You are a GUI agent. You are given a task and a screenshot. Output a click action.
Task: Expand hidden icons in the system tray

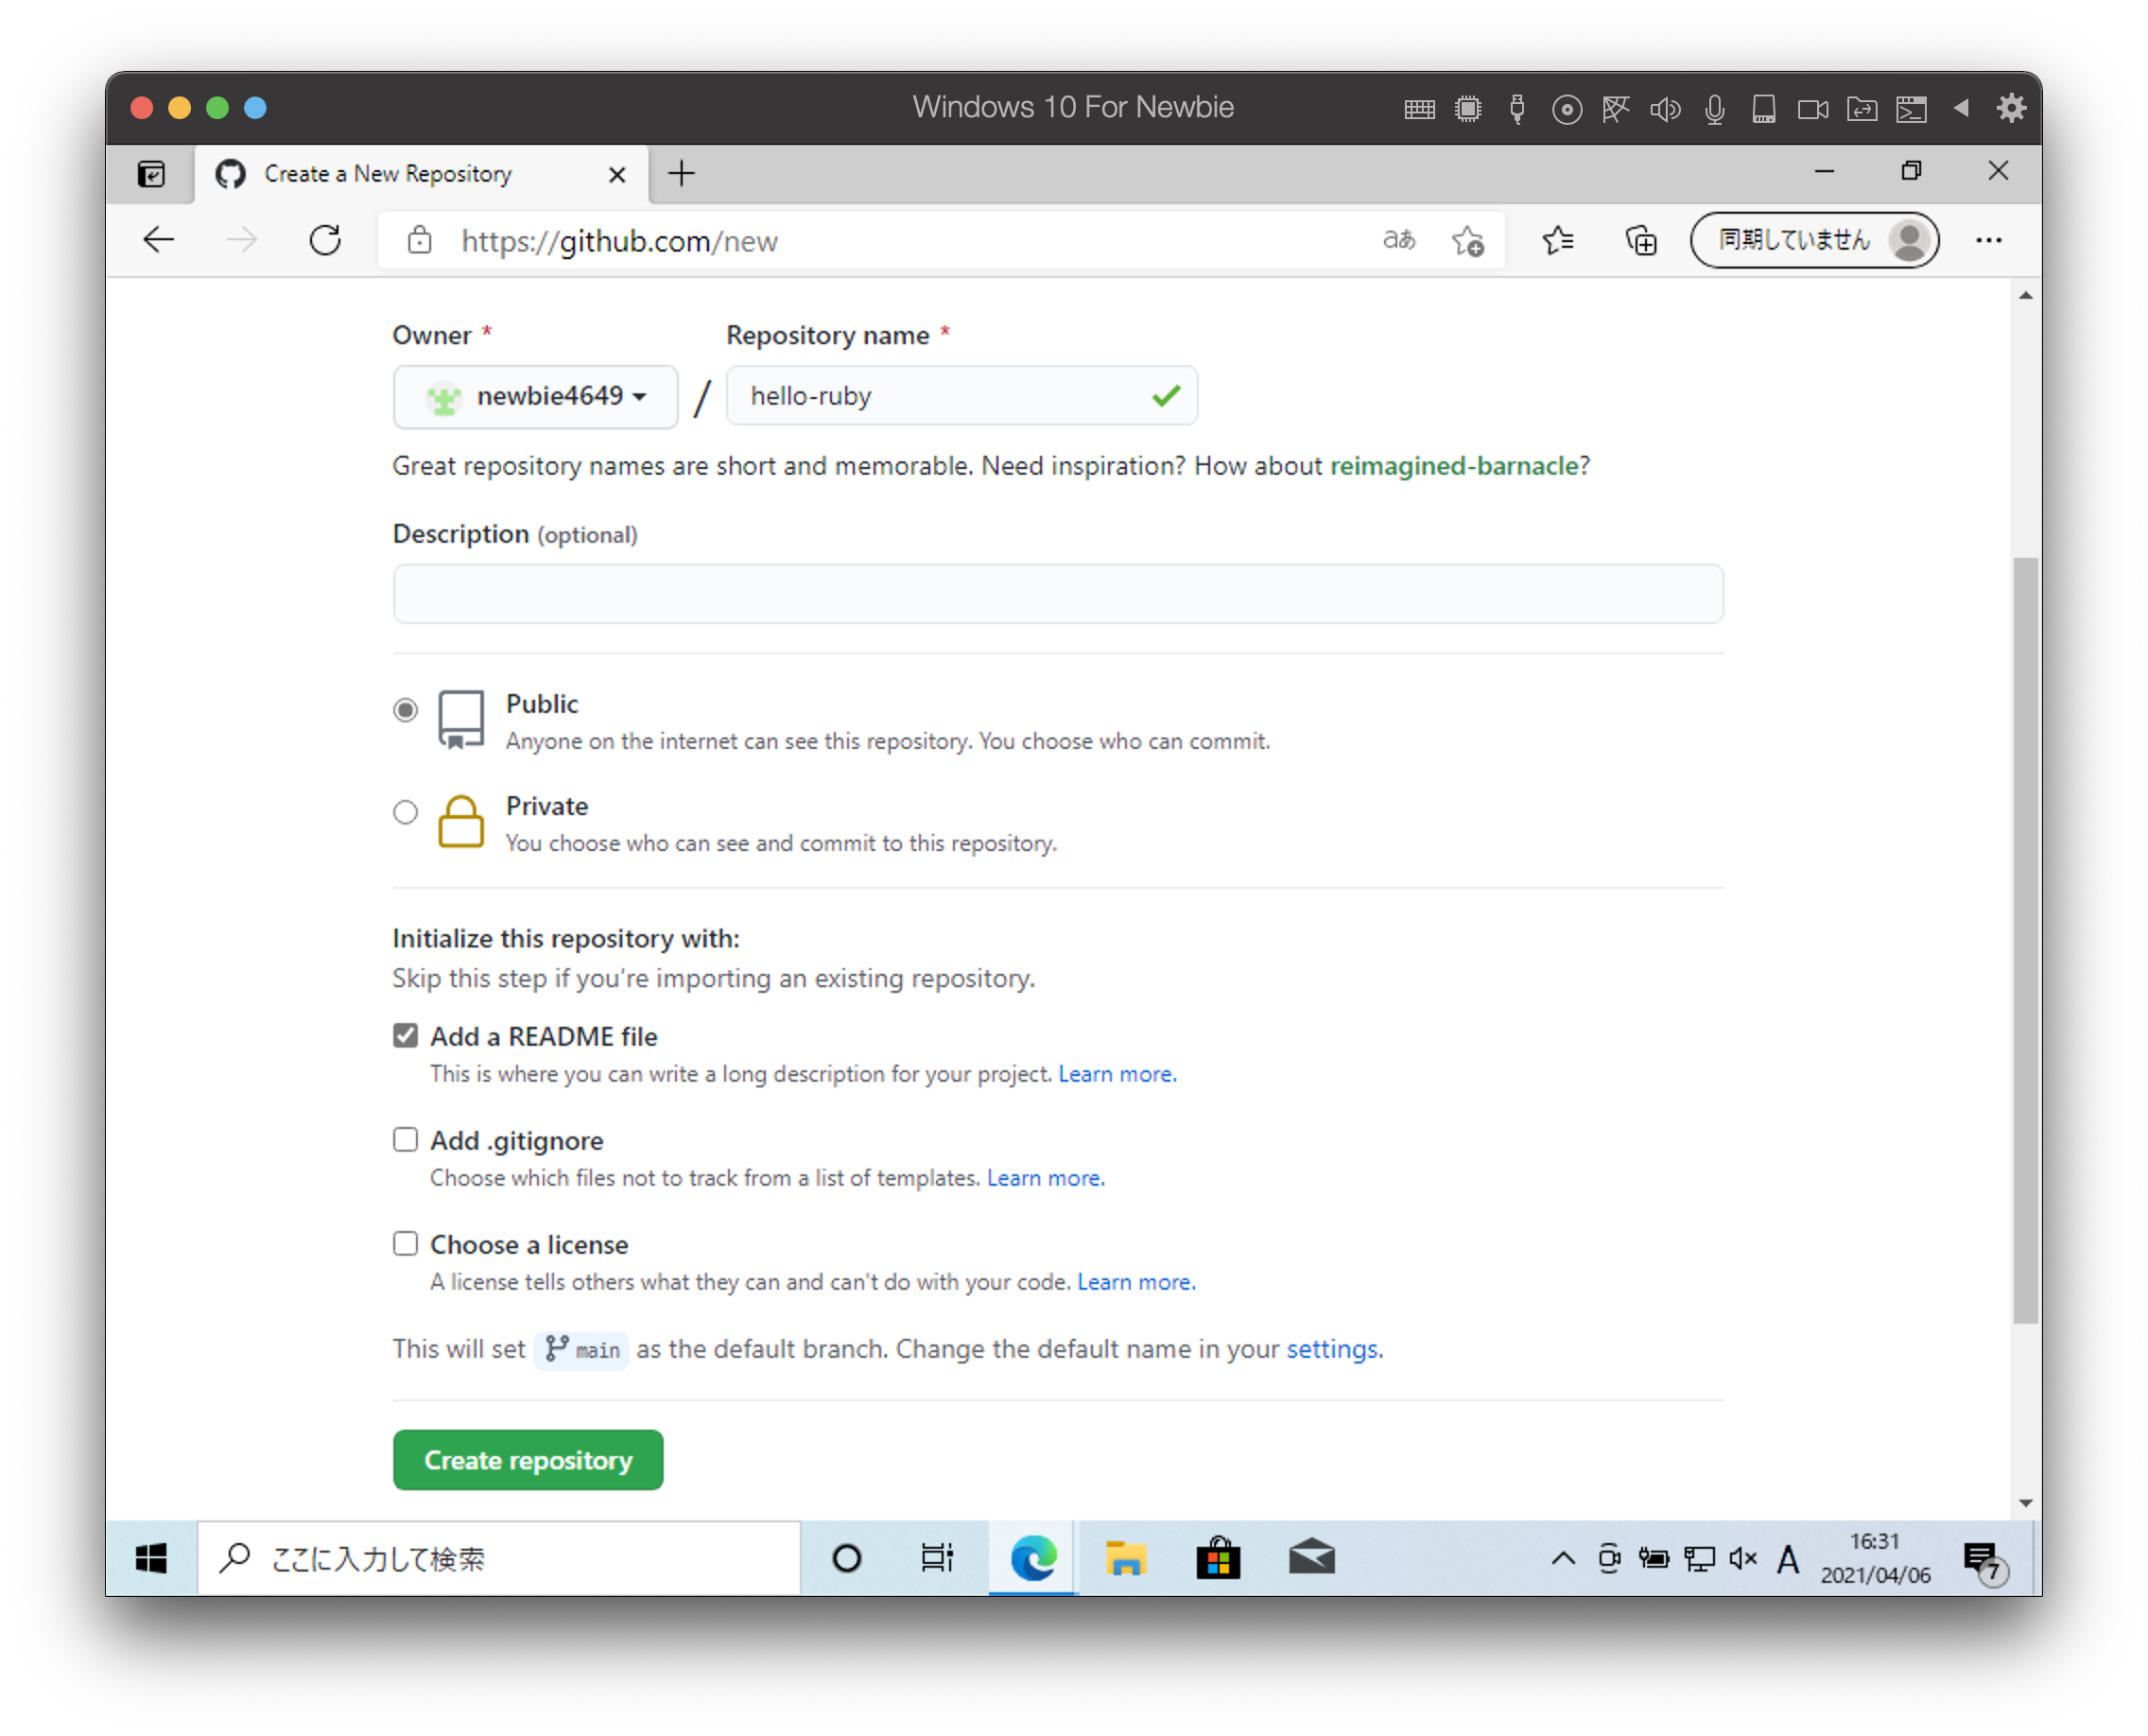pos(1561,1557)
